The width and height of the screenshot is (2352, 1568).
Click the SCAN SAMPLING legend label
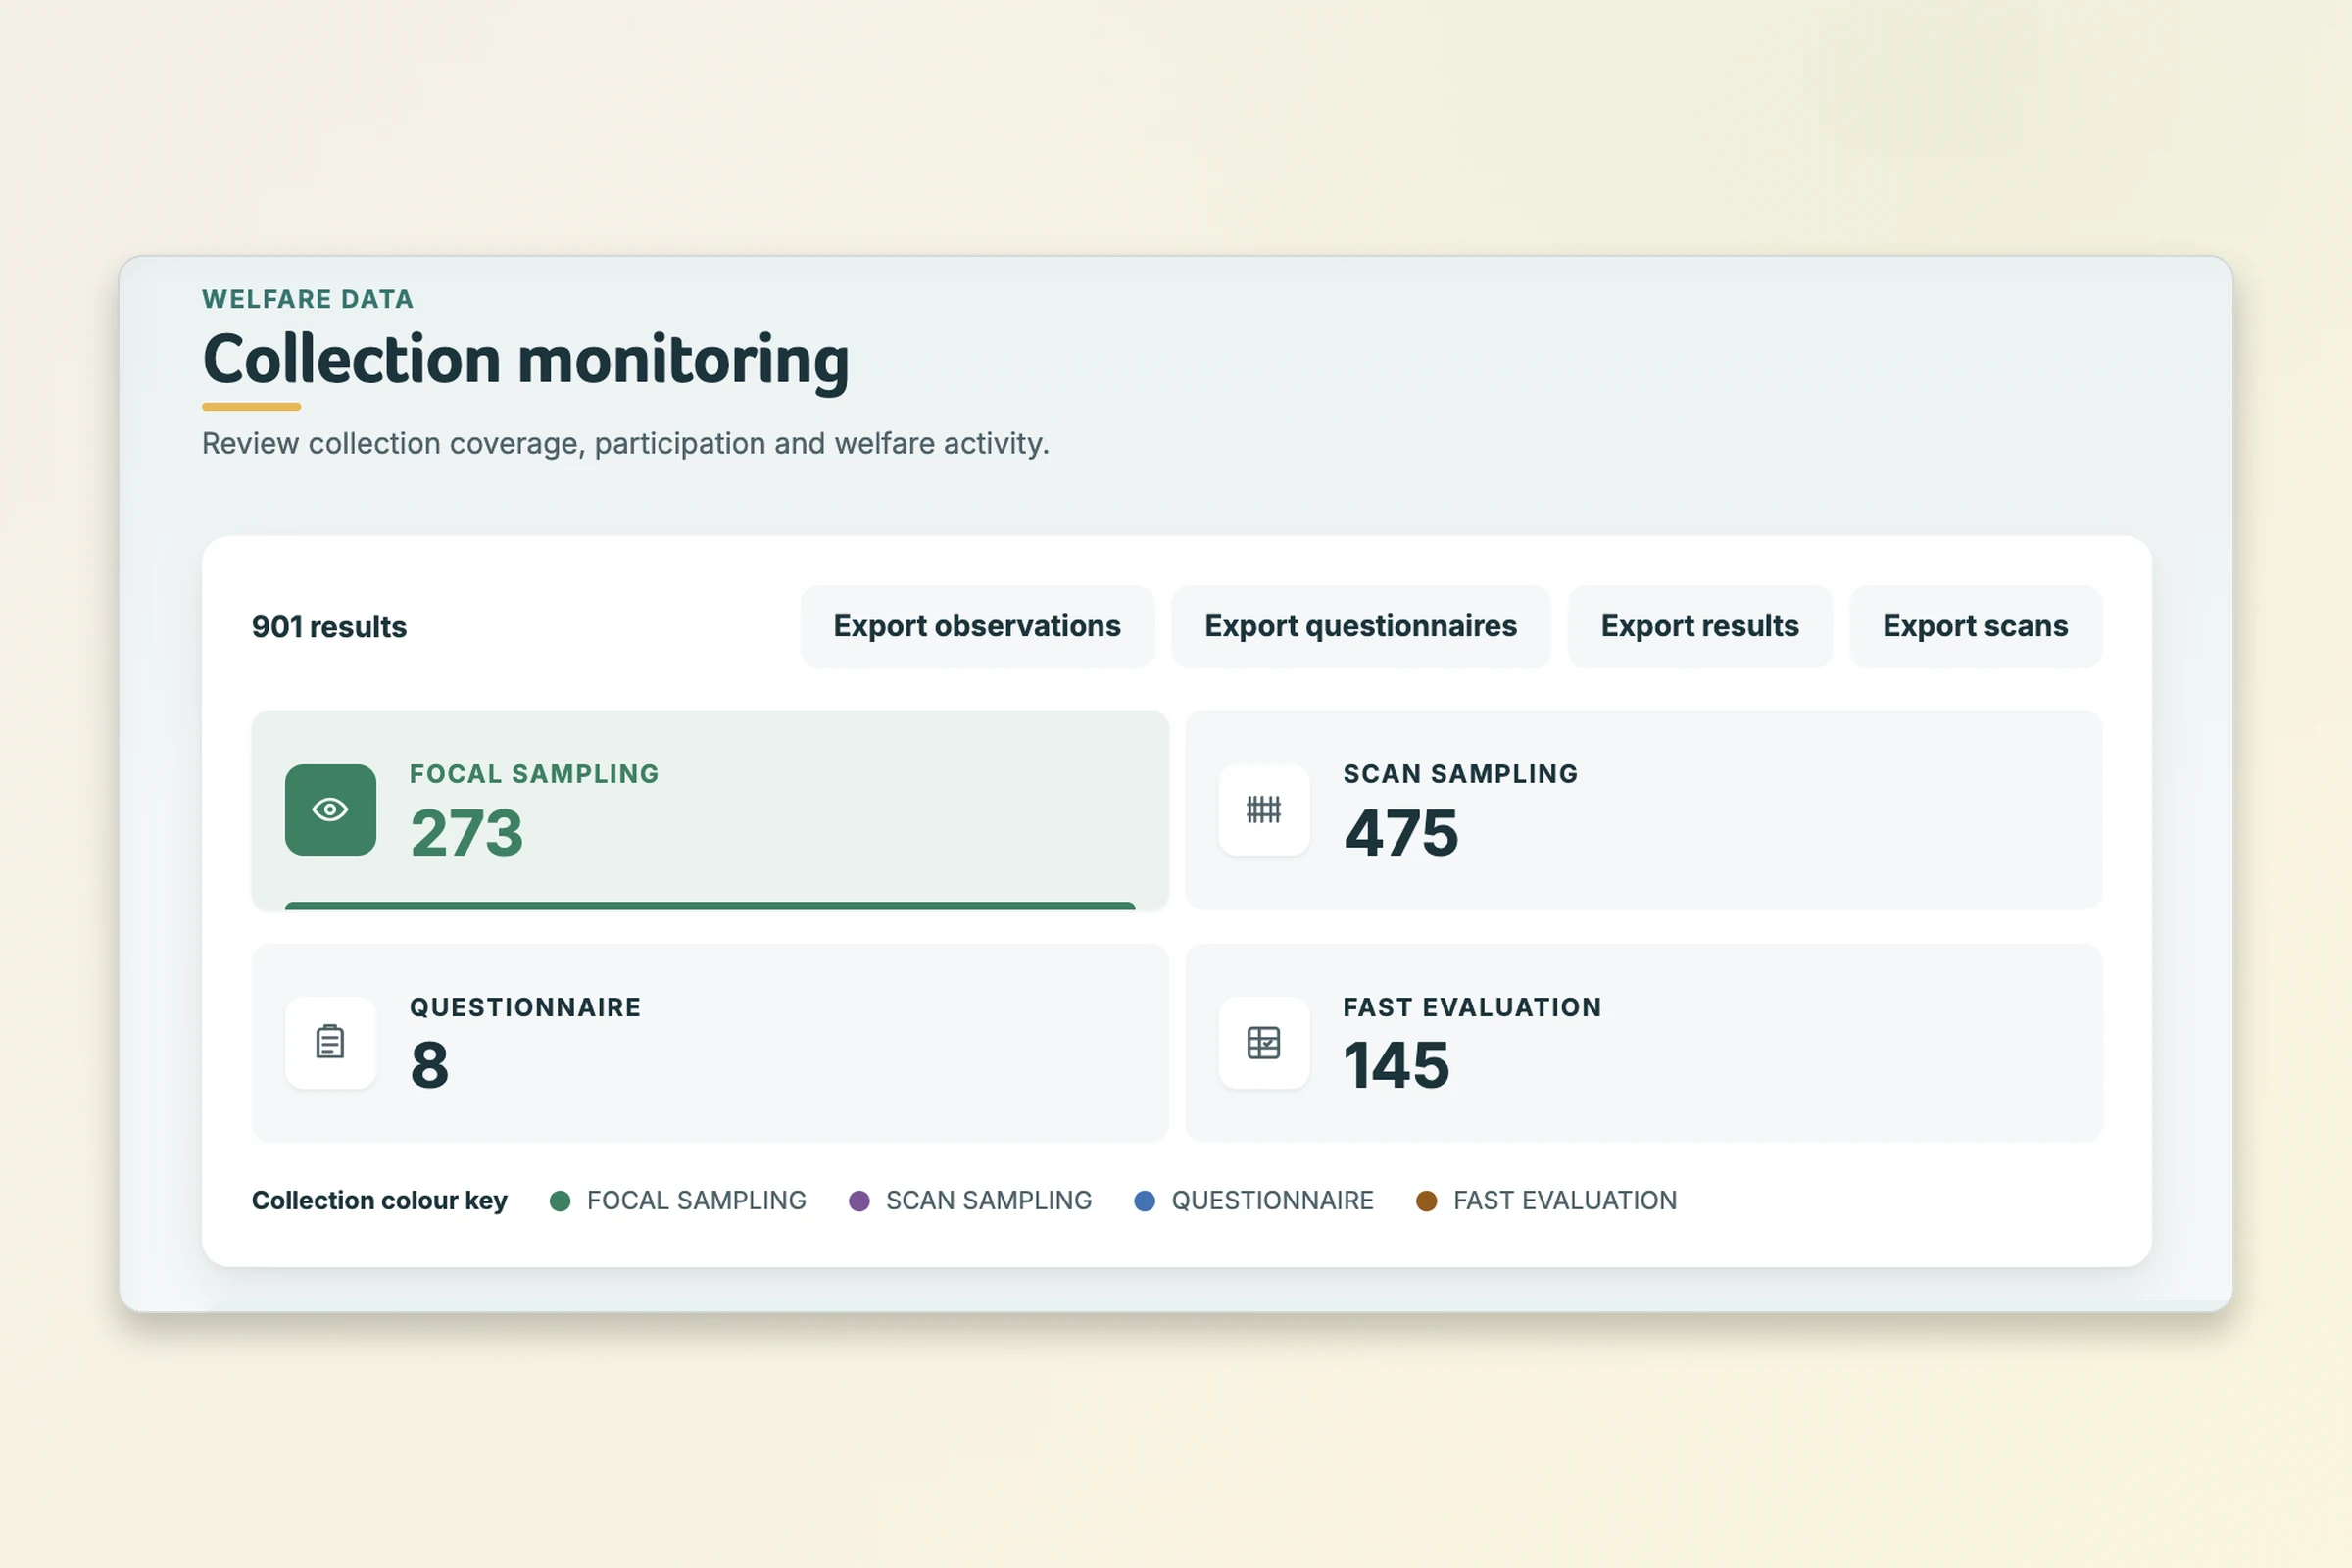coord(988,1200)
